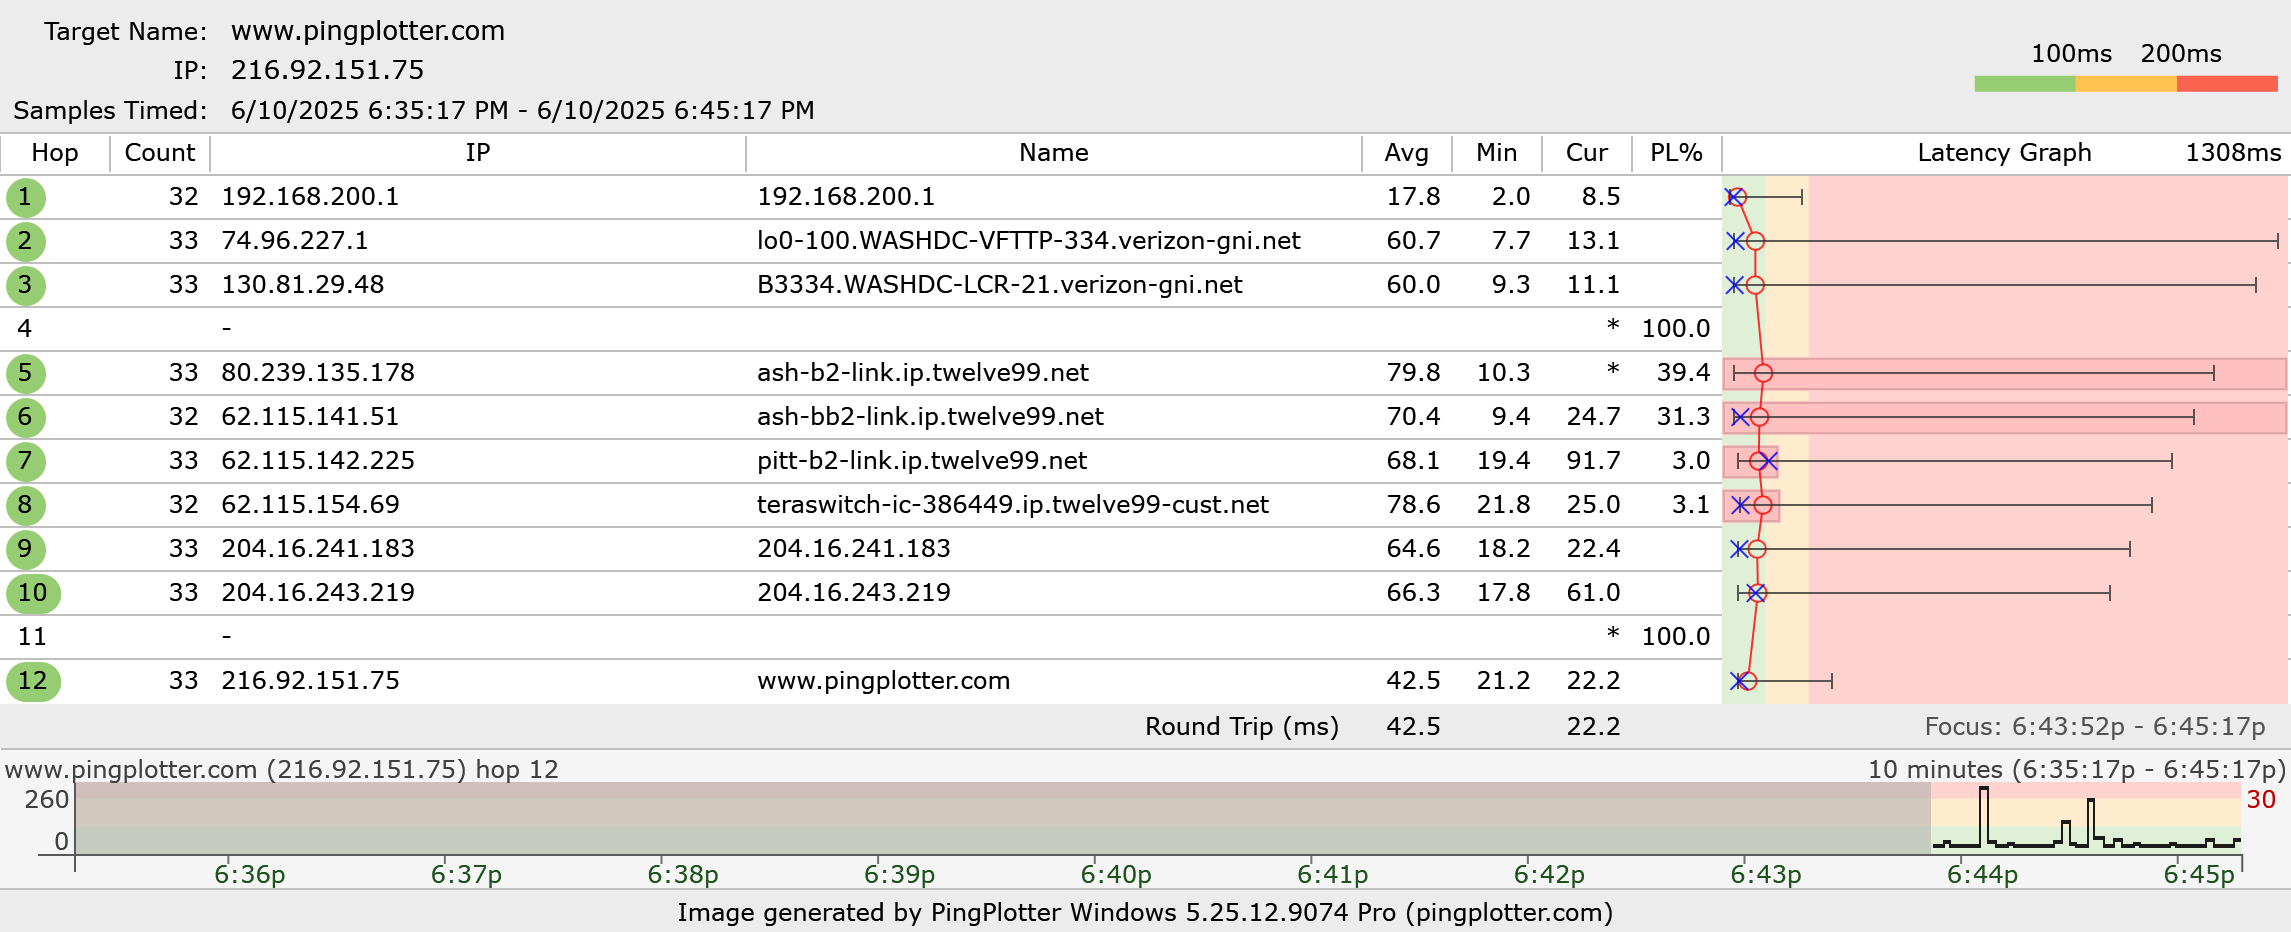Image resolution: width=2291 pixels, height=932 pixels.
Task: Click the Samples Timed date range value
Action: (x=522, y=110)
